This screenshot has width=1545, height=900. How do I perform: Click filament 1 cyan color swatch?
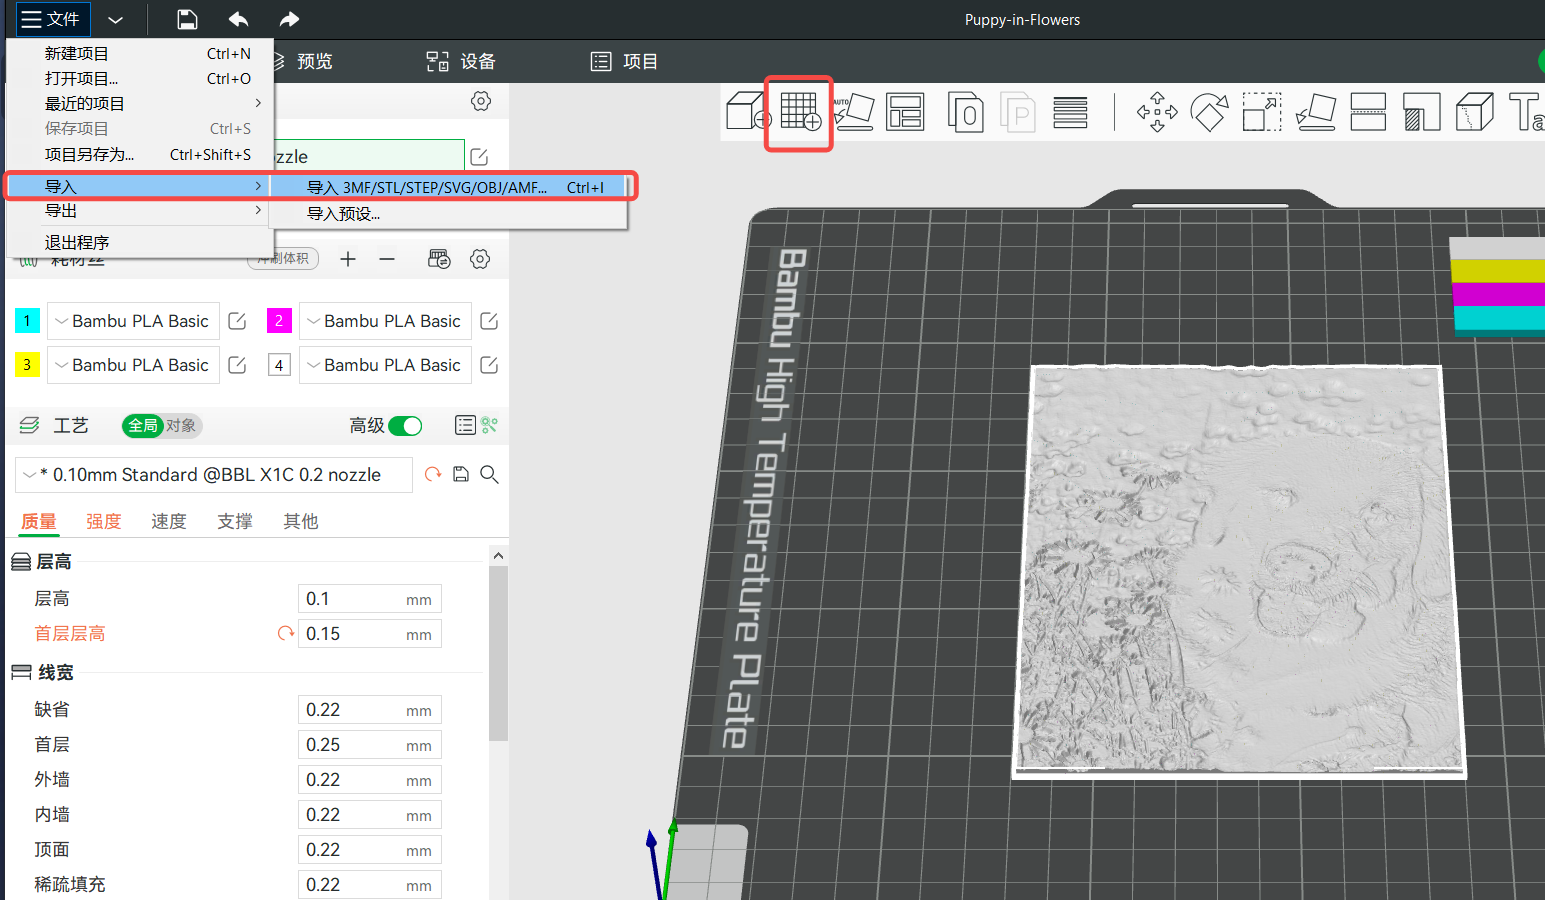click(x=27, y=321)
